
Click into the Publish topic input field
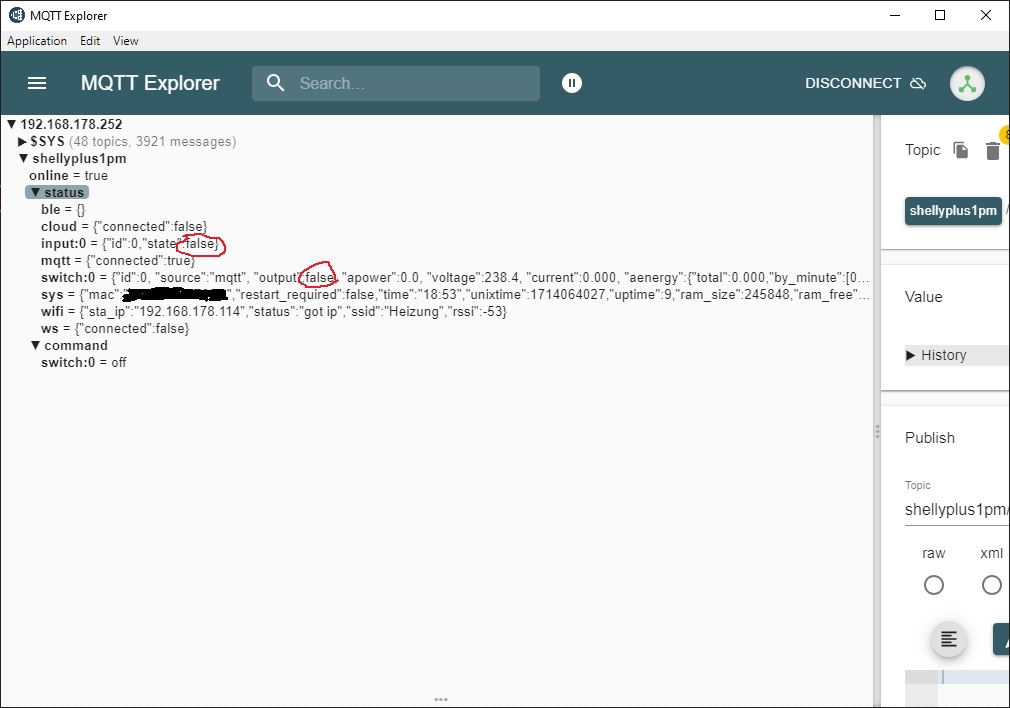coord(955,510)
